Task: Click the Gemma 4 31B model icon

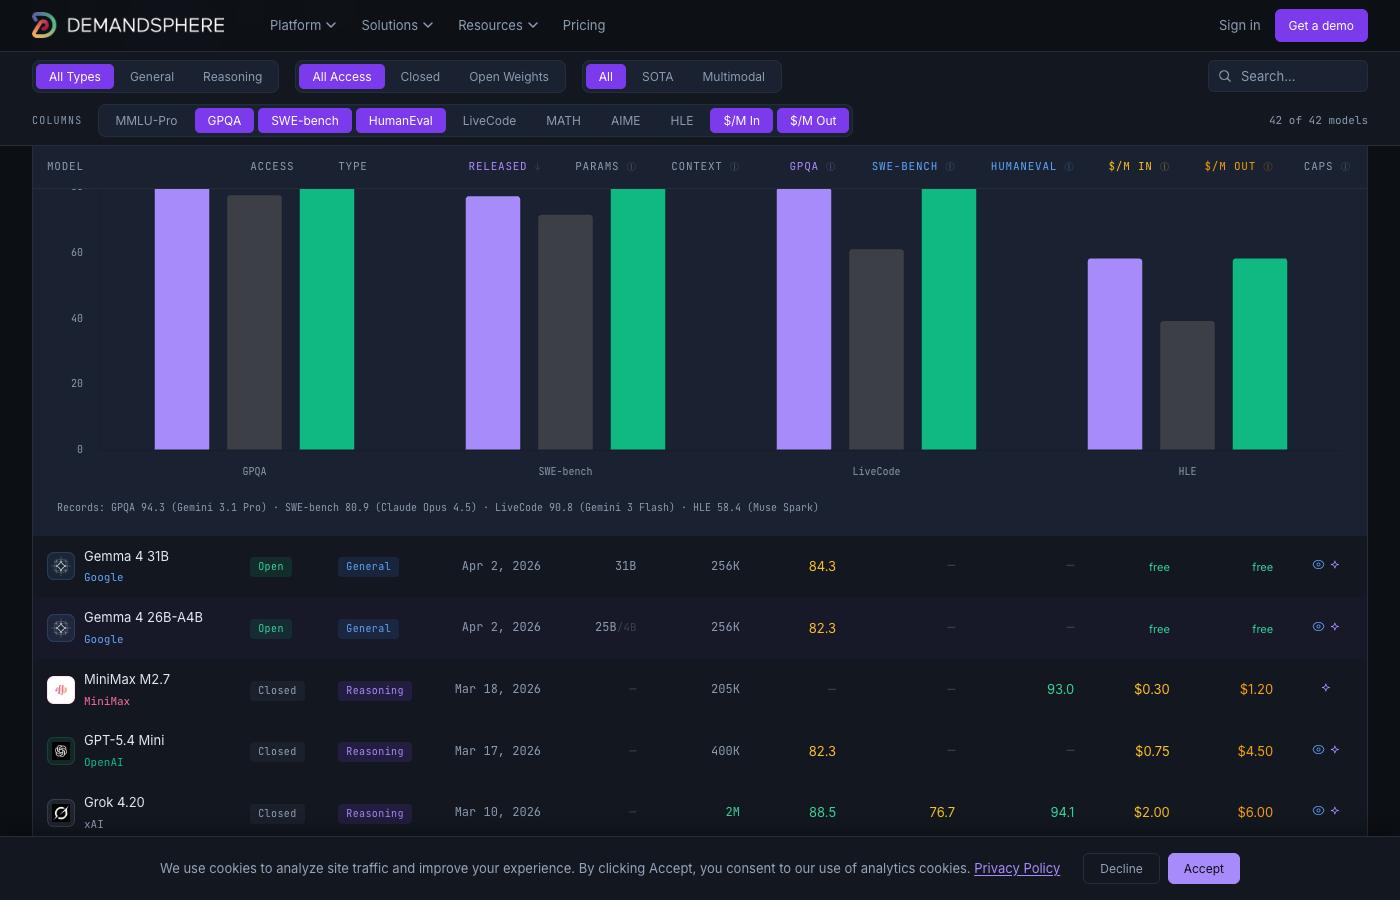Action: [61, 566]
